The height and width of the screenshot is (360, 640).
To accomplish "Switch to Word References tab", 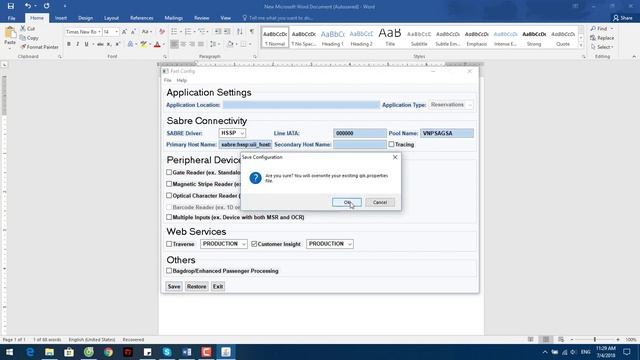I will (142, 18).
